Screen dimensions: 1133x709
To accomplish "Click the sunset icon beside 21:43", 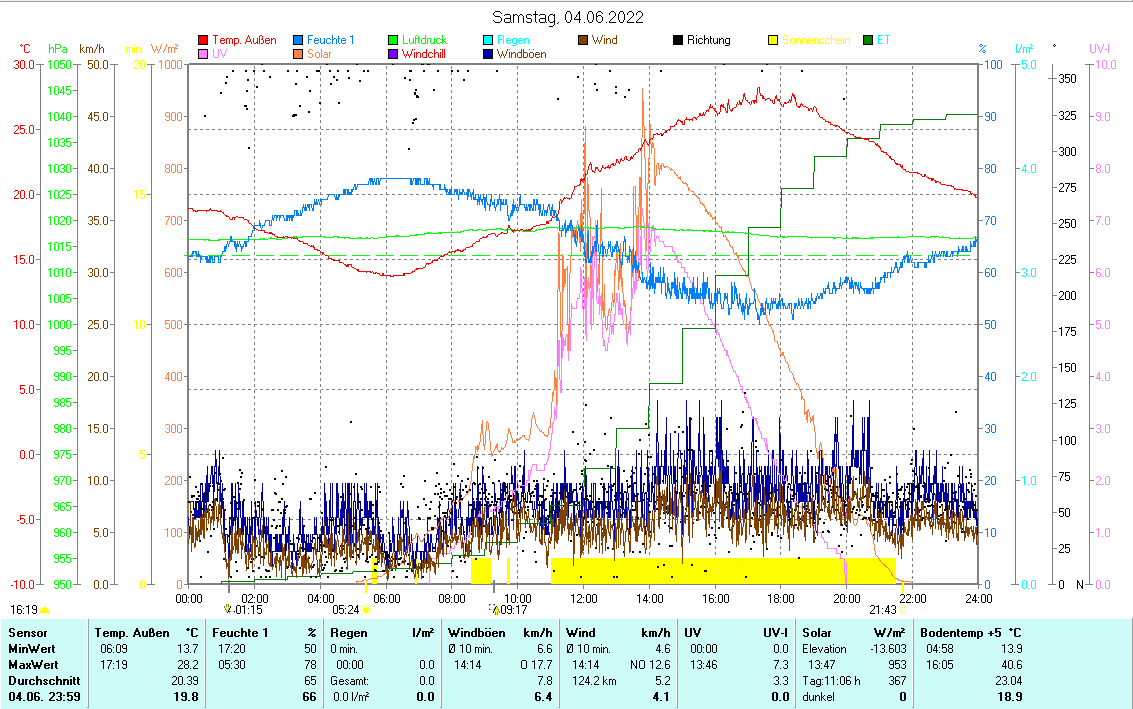I will point(902,610).
